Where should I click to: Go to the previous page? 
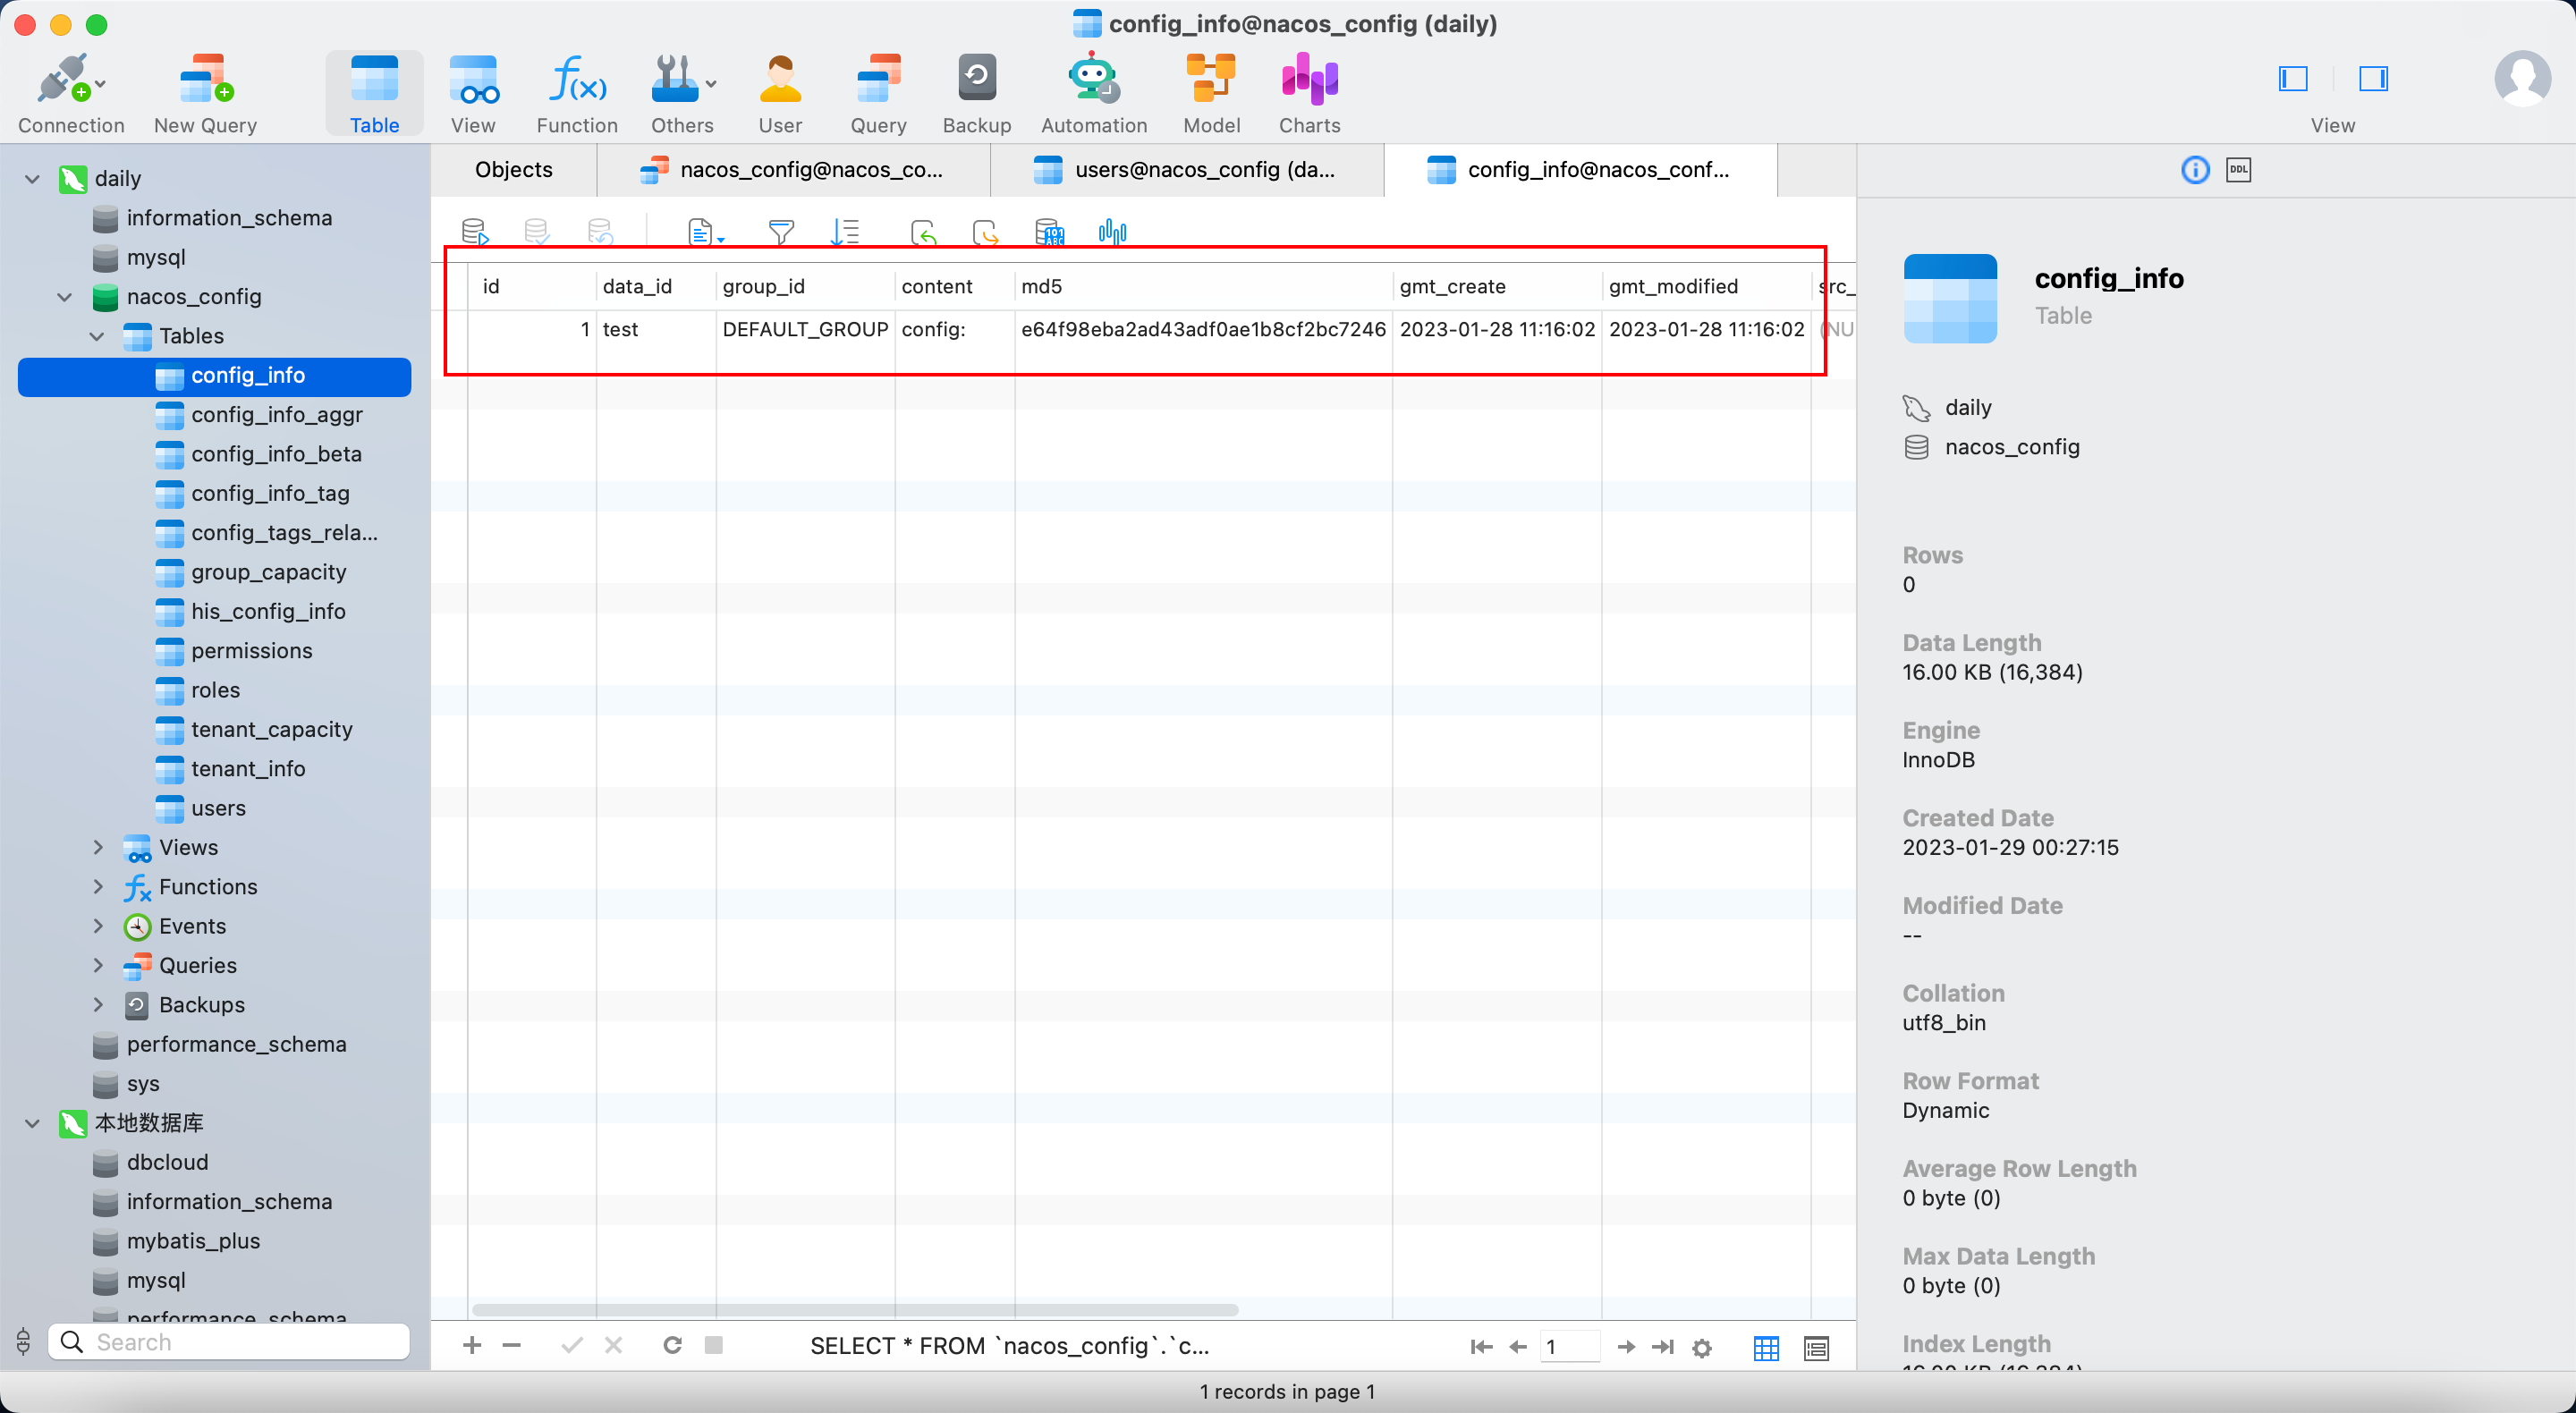[1518, 1347]
